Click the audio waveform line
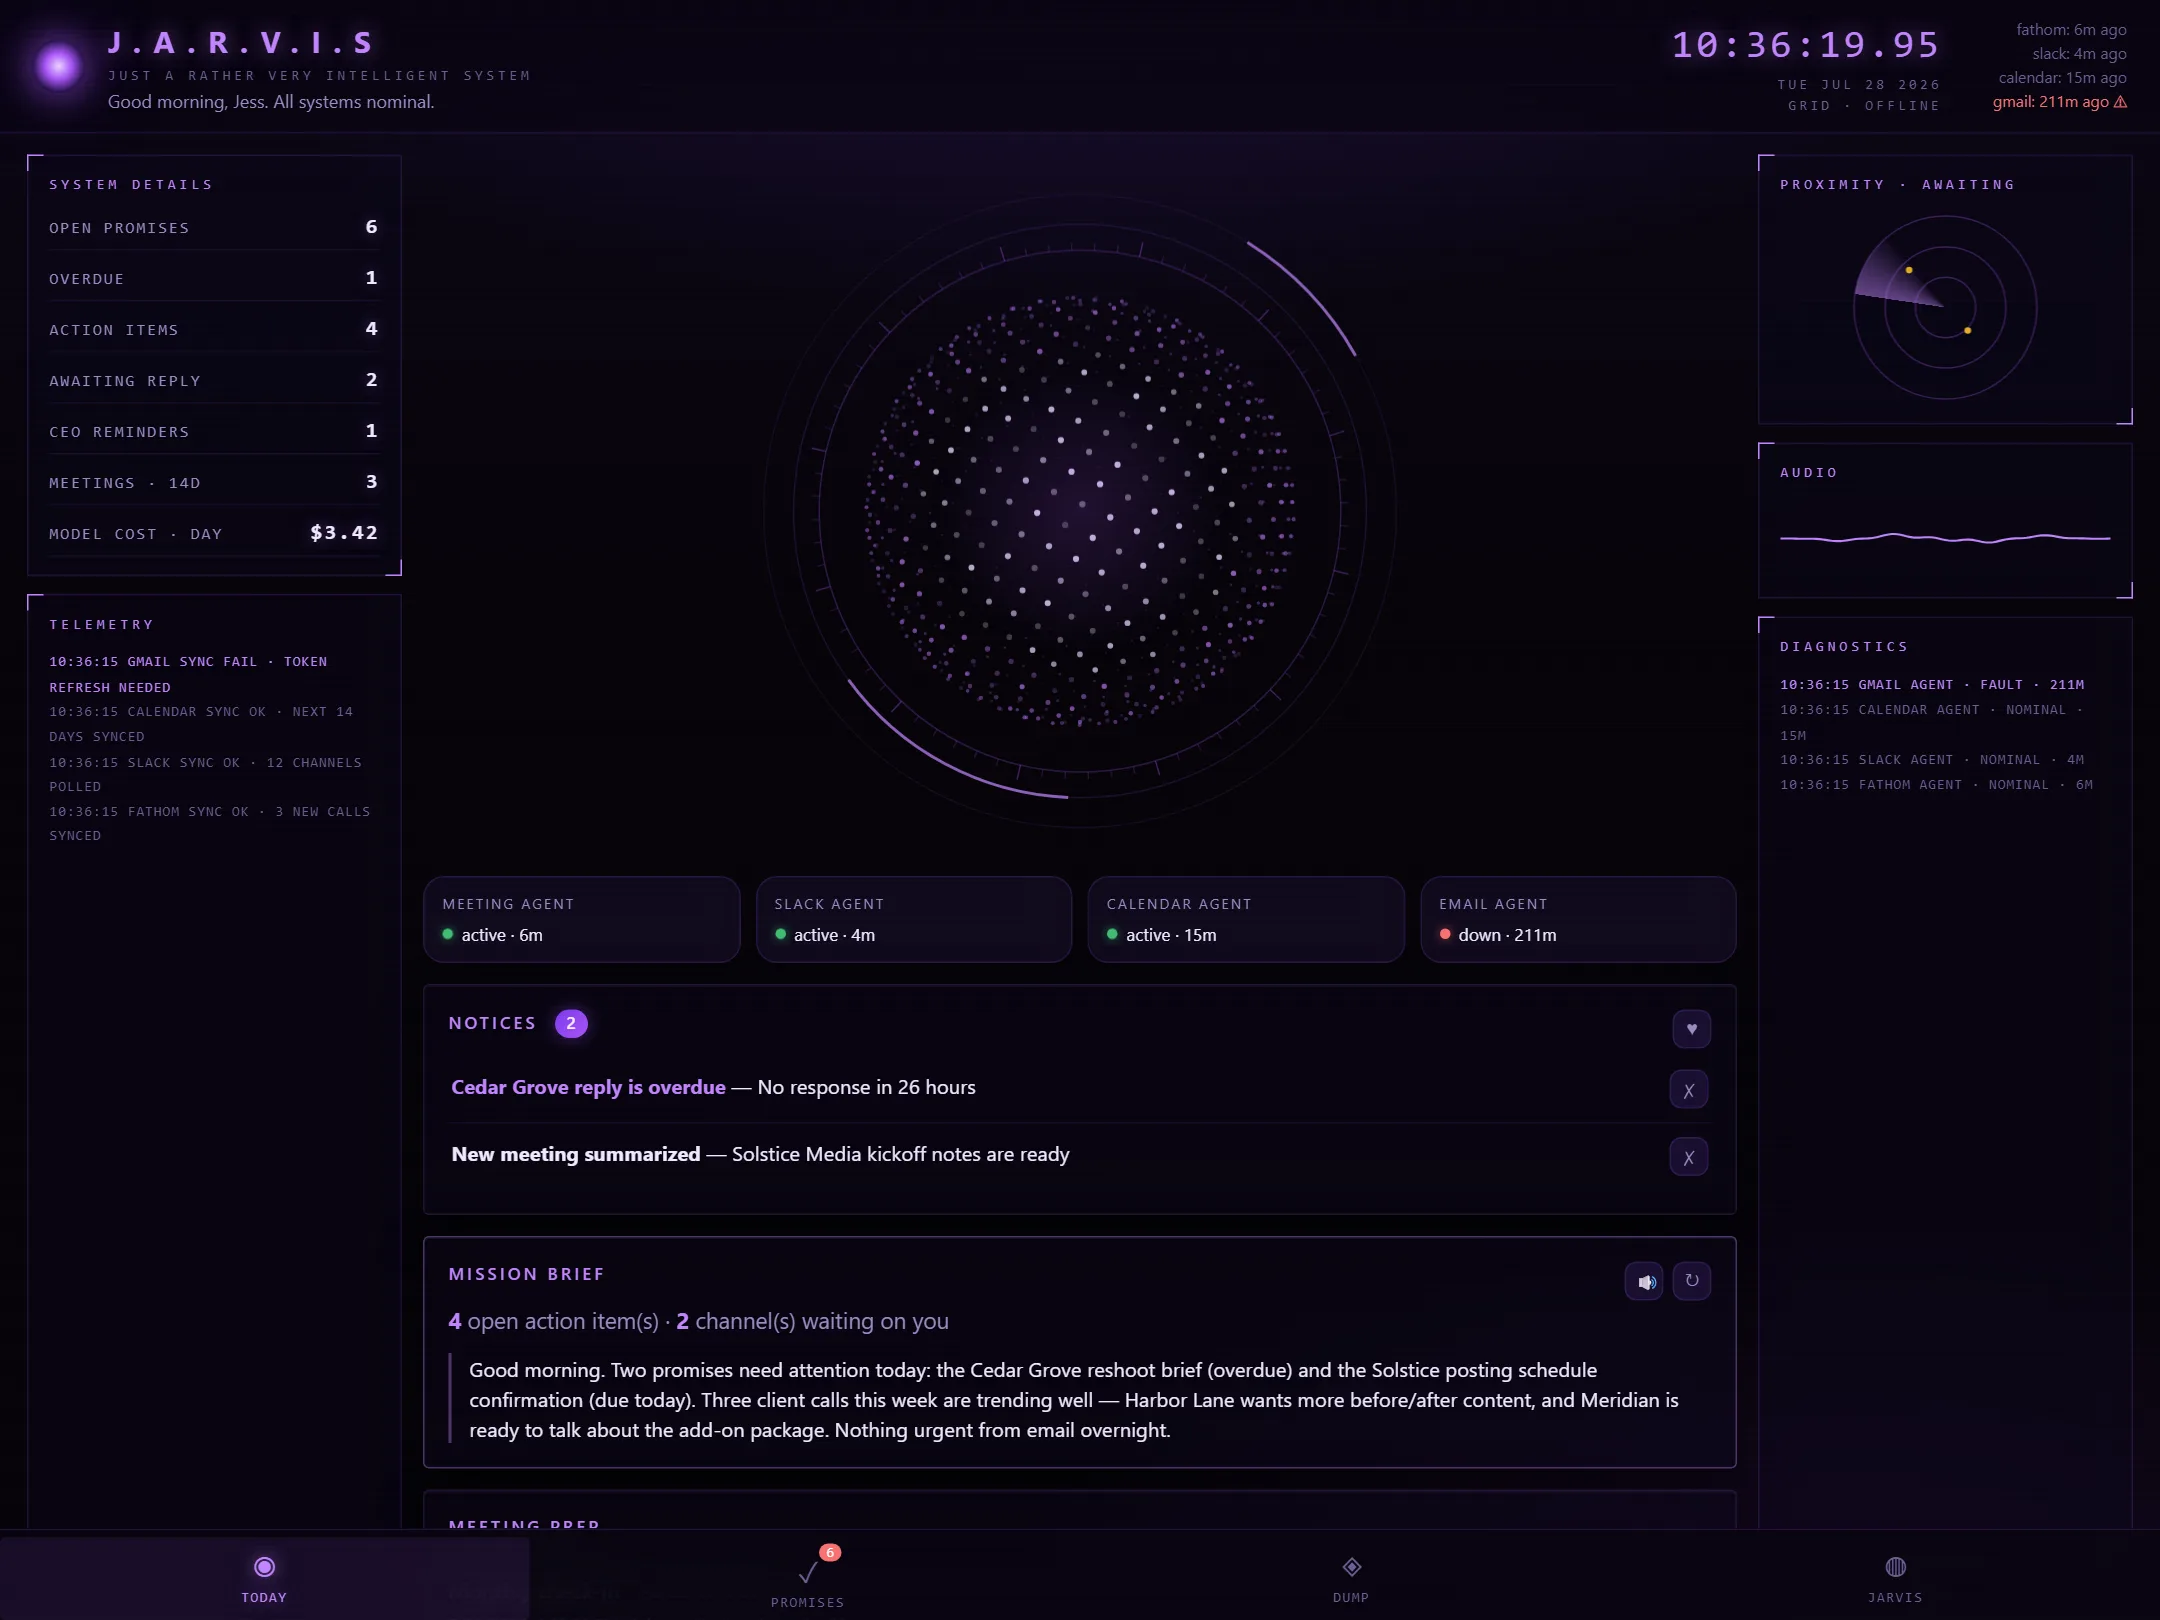2160x1620 pixels. [1945, 538]
